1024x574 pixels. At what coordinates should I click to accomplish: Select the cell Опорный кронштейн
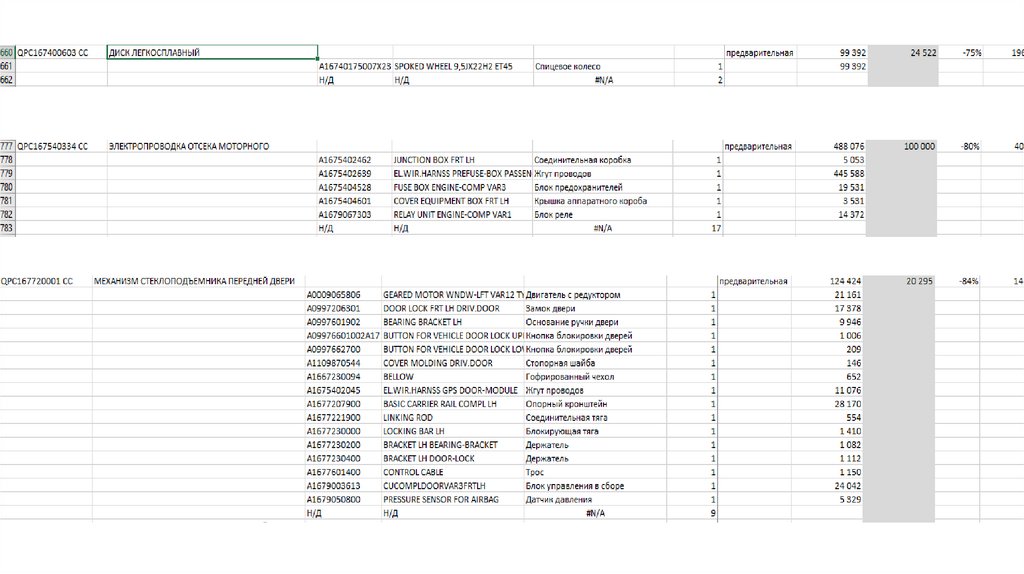595,404
